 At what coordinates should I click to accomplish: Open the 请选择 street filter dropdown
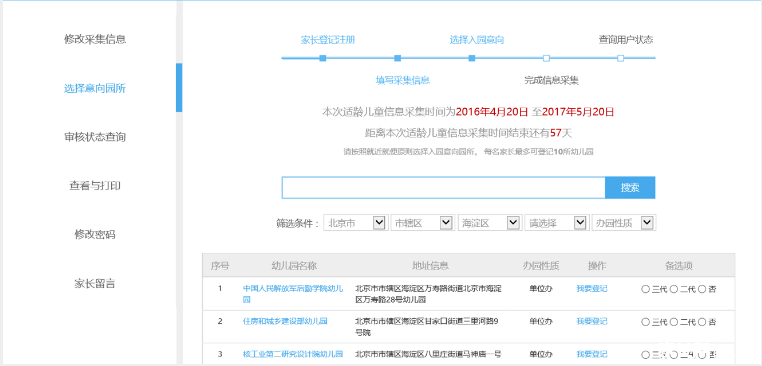tap(557, 223)
